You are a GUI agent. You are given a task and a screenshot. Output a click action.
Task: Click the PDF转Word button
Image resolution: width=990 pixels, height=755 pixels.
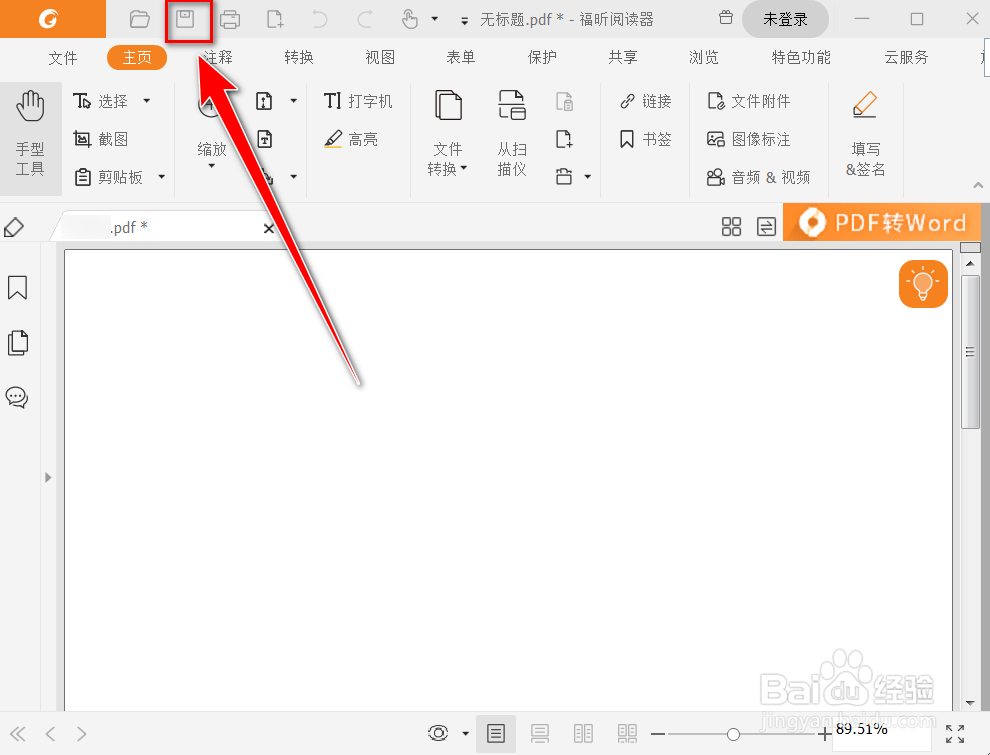(881, 223)
